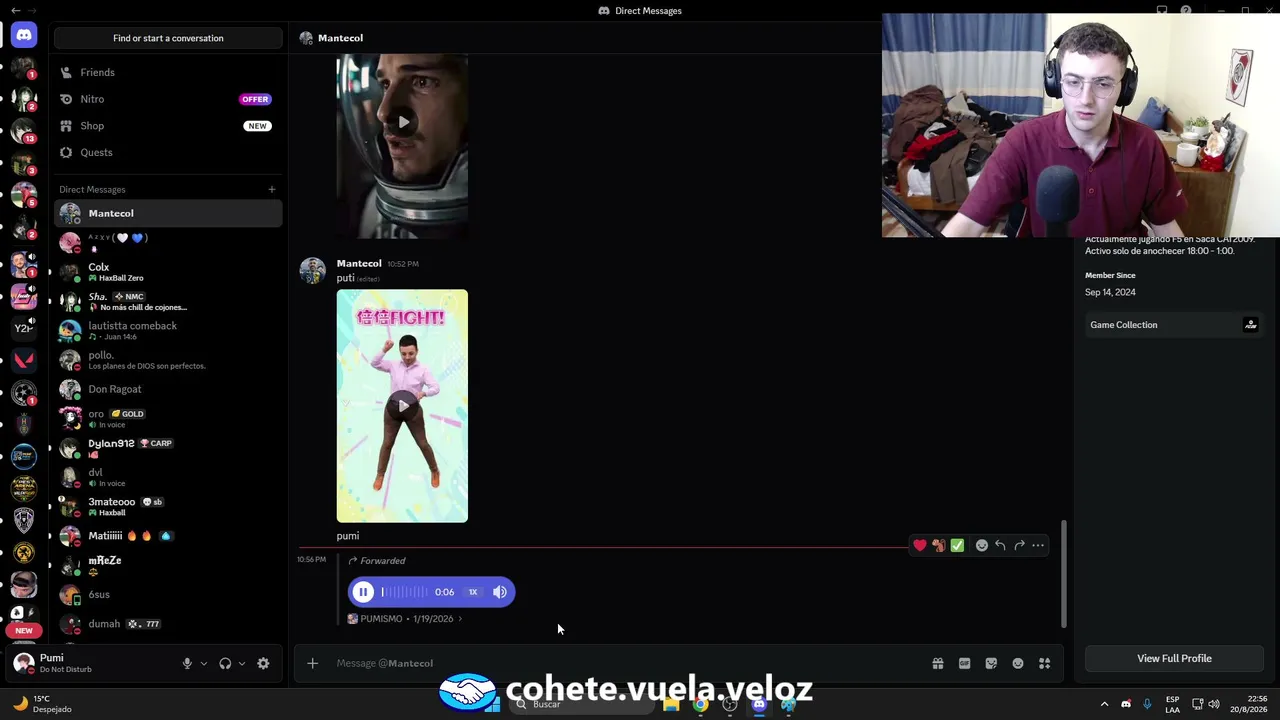
Task: Open File Explorer from the taskbar
Action: 671,704
